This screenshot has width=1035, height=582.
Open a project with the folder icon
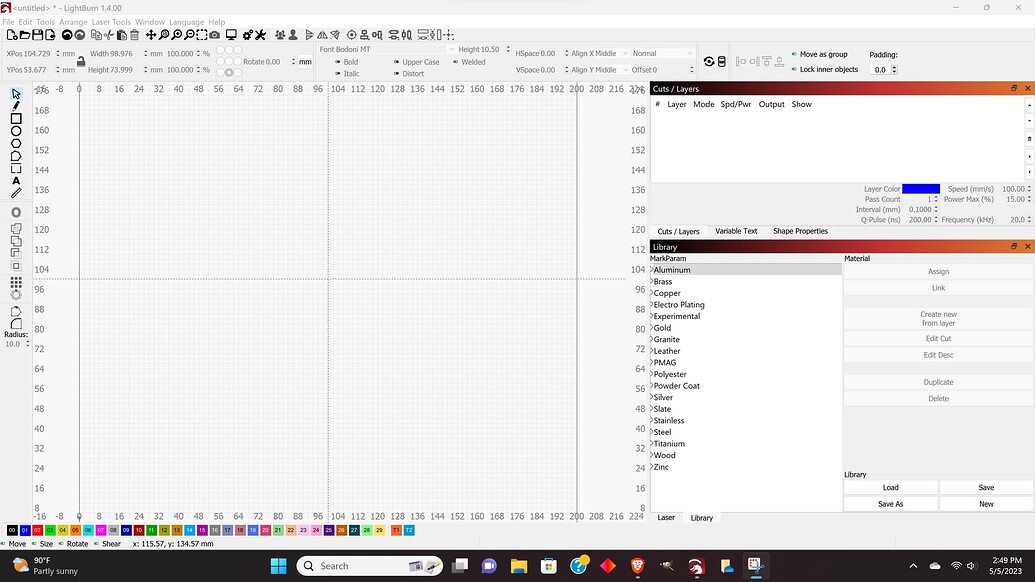click(24, 35)
